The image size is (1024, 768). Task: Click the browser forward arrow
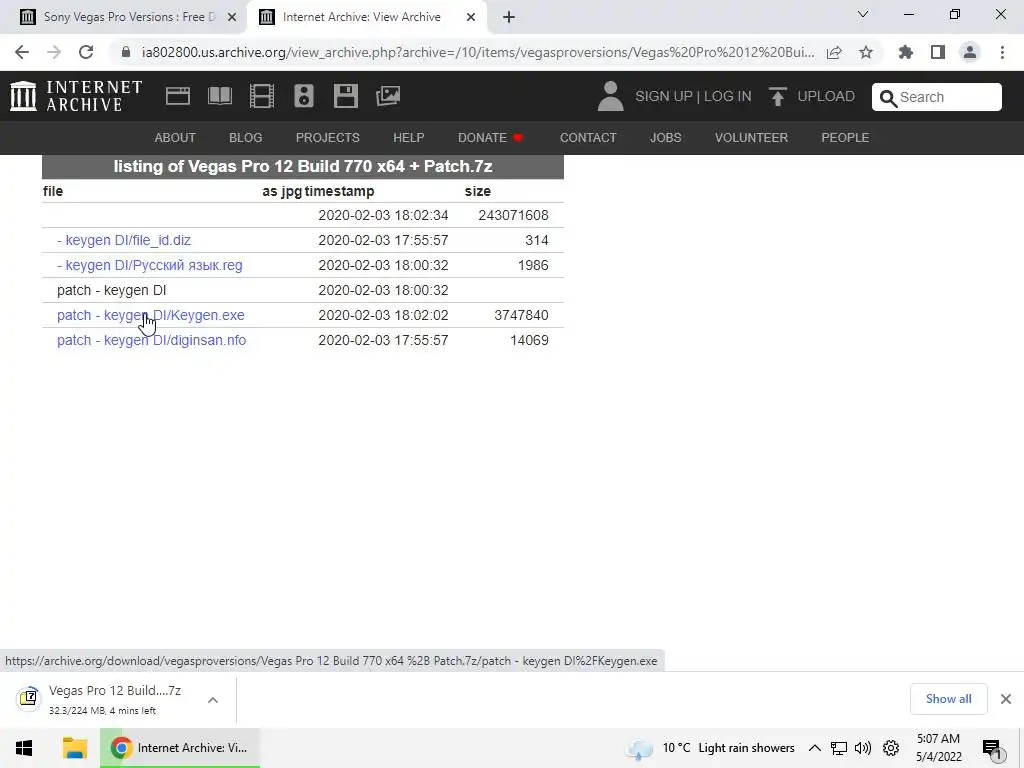click(54, 52)
